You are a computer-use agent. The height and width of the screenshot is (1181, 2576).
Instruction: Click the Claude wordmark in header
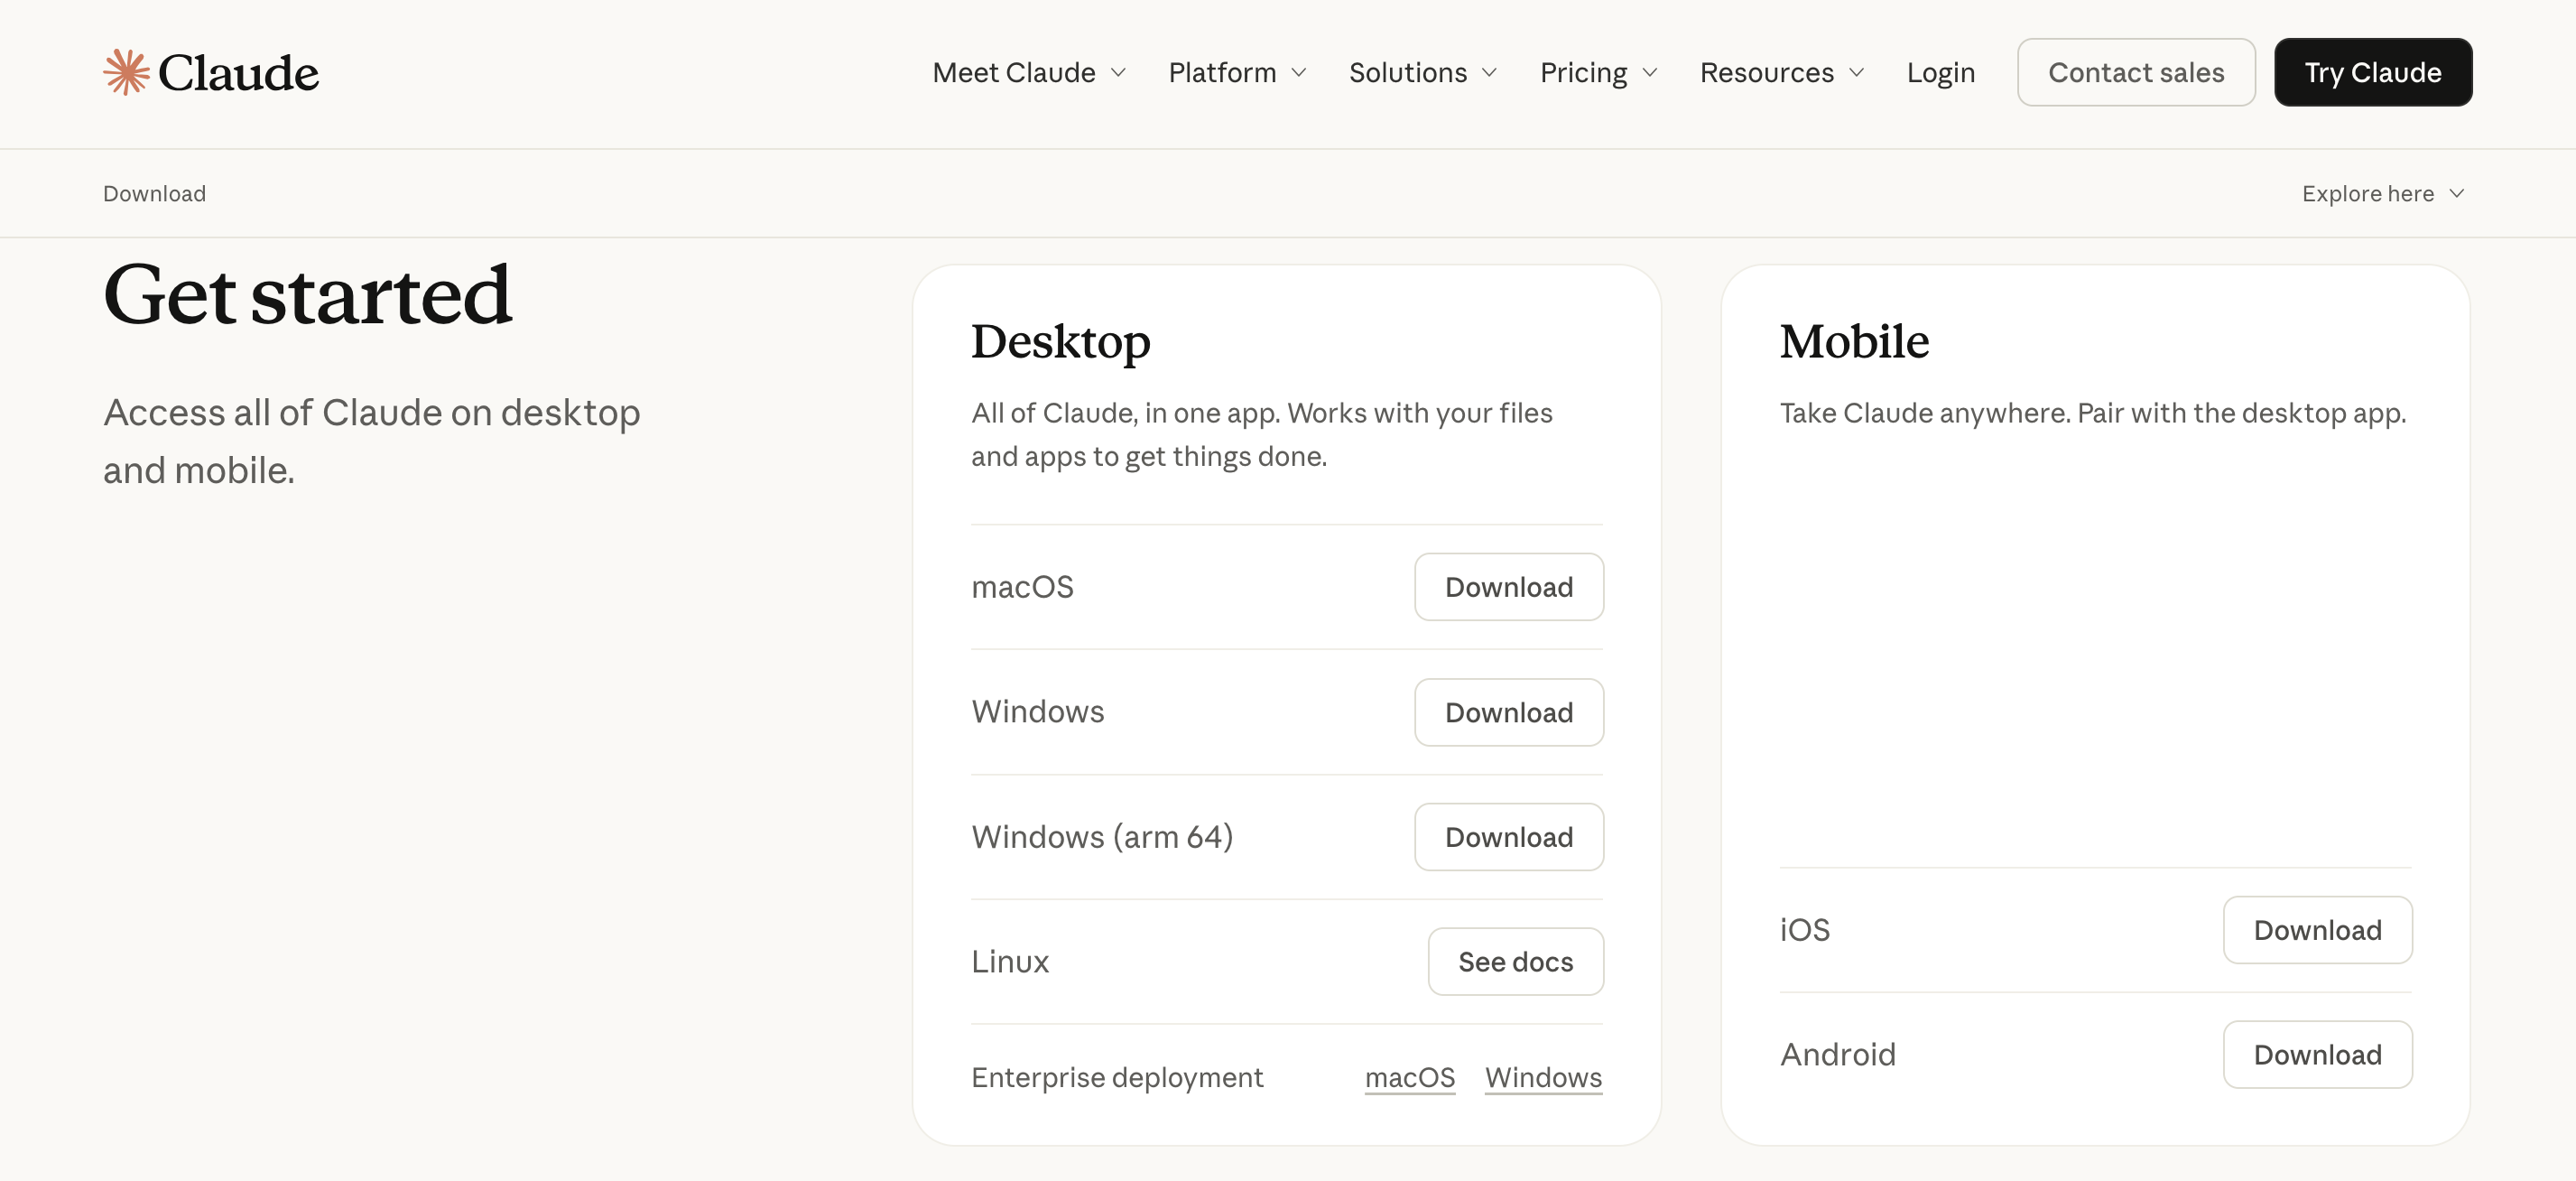pyautogui.click(x=238, y=73)
